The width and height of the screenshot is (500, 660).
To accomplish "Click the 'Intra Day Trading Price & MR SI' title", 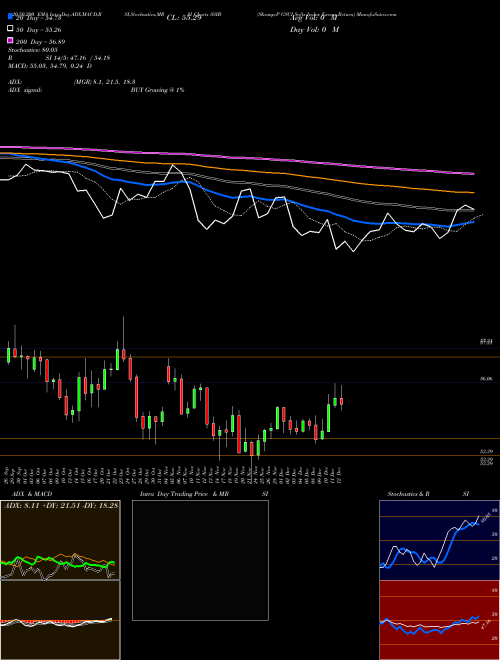I will tap(204, 494).
